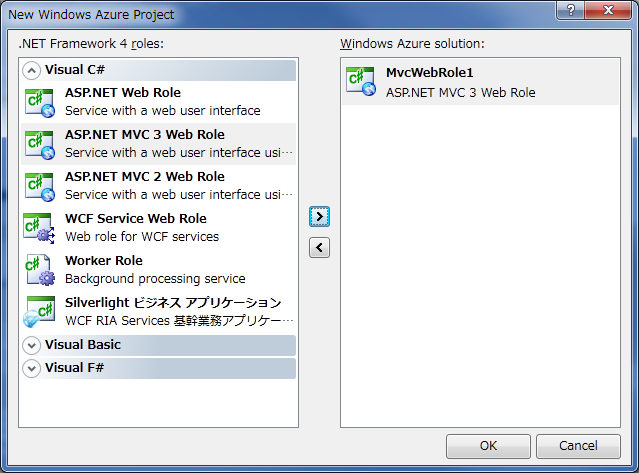Screen dimensions: 639x473
Task: Click the Silverlight business application icon
Action: pos(40,311)
